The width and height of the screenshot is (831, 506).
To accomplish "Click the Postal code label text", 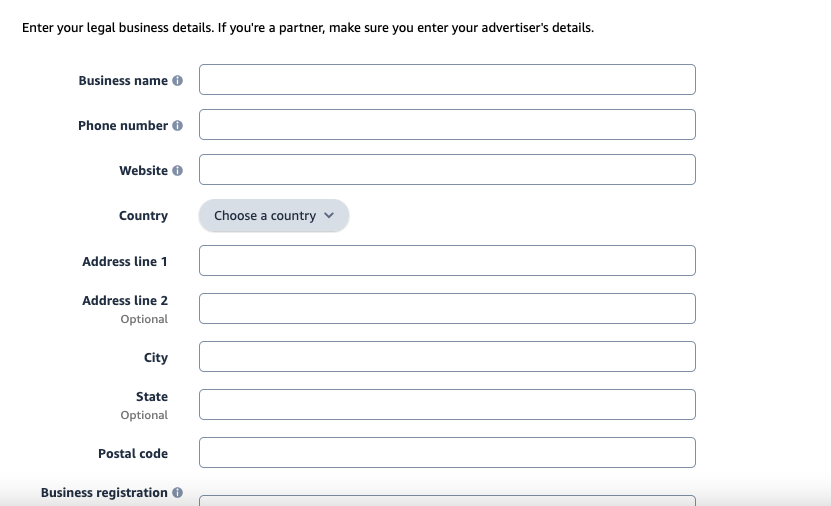I will pos(133,454).
